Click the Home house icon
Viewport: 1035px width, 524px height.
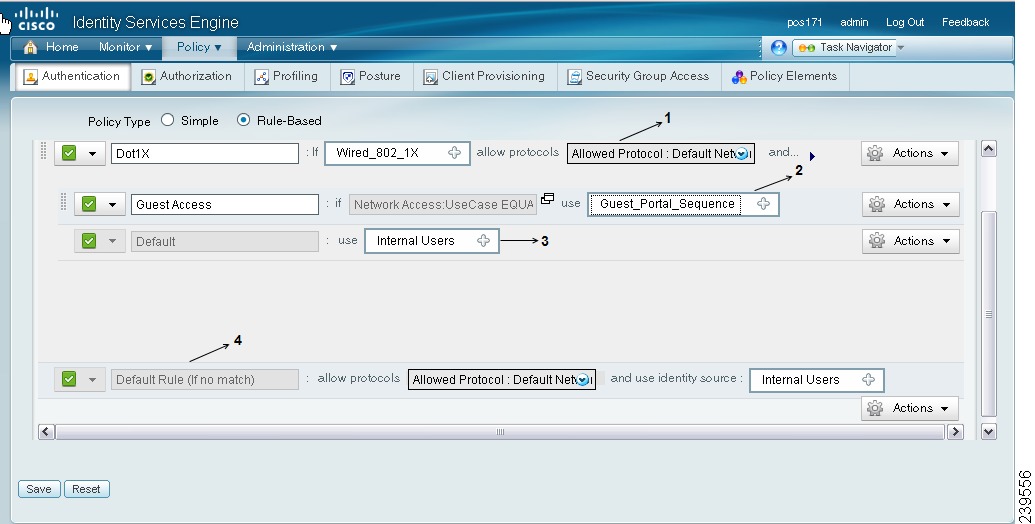pyautogui.click(x=30, y=48)
